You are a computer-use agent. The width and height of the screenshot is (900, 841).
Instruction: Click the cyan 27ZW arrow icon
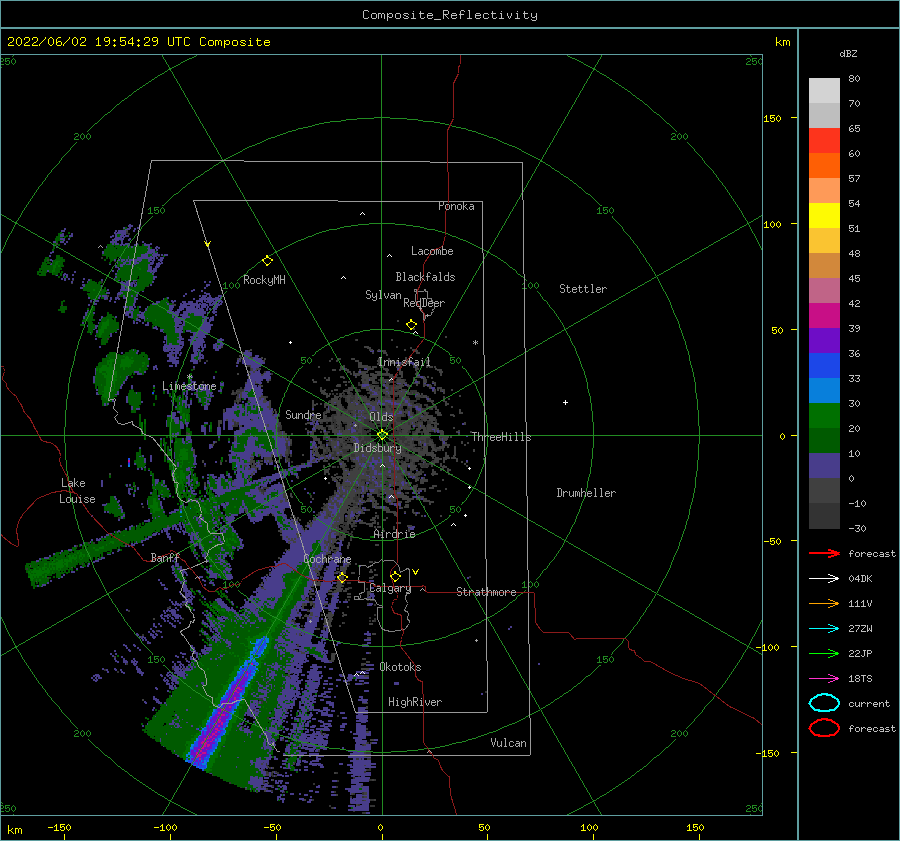(x=824, y=629)
